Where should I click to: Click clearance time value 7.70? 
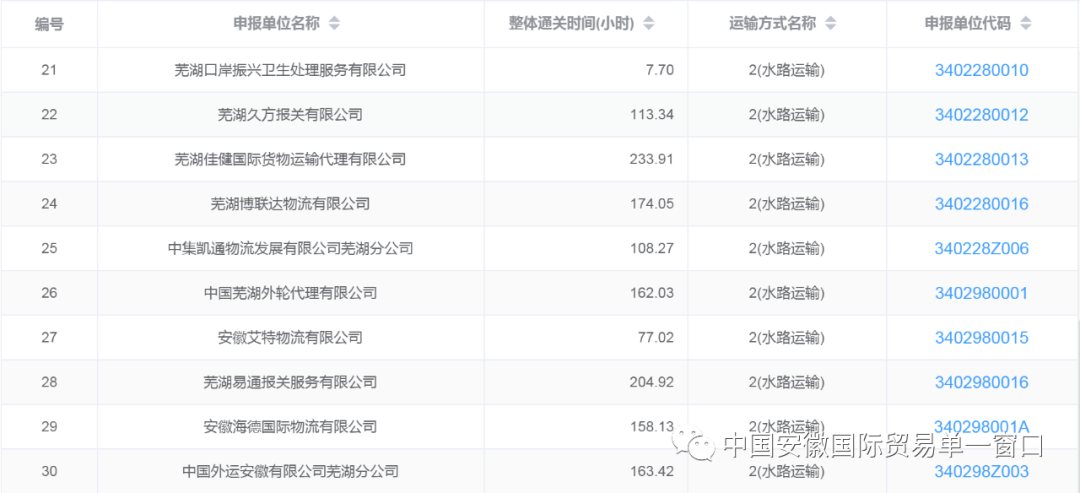click(x=659, y=70)
